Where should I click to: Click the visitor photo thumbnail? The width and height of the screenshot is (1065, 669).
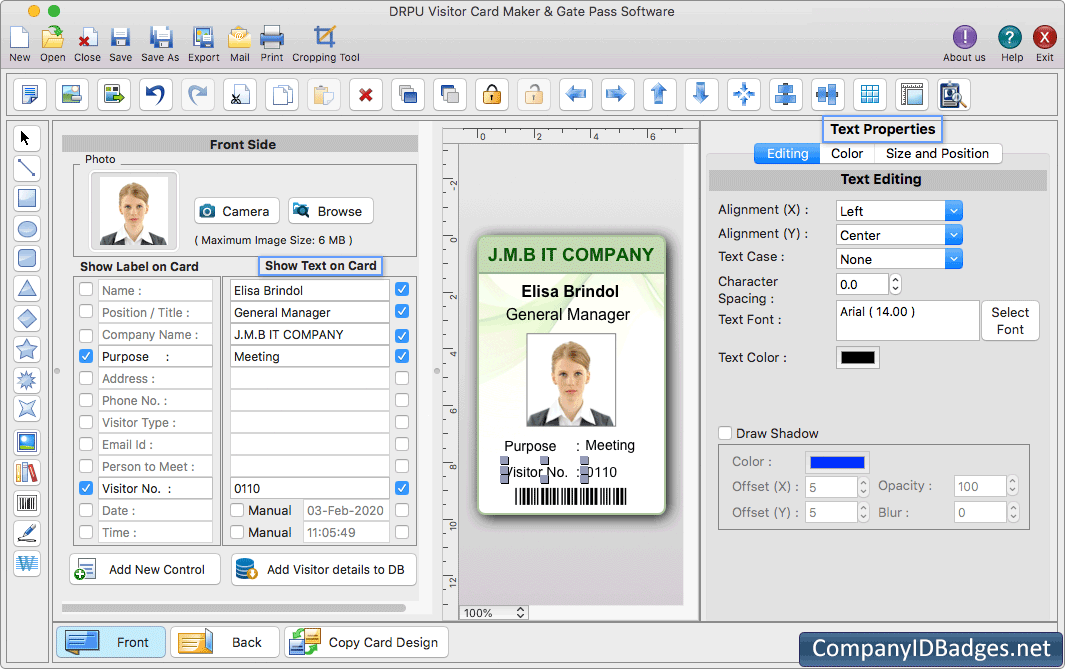[x=134, y=211]
